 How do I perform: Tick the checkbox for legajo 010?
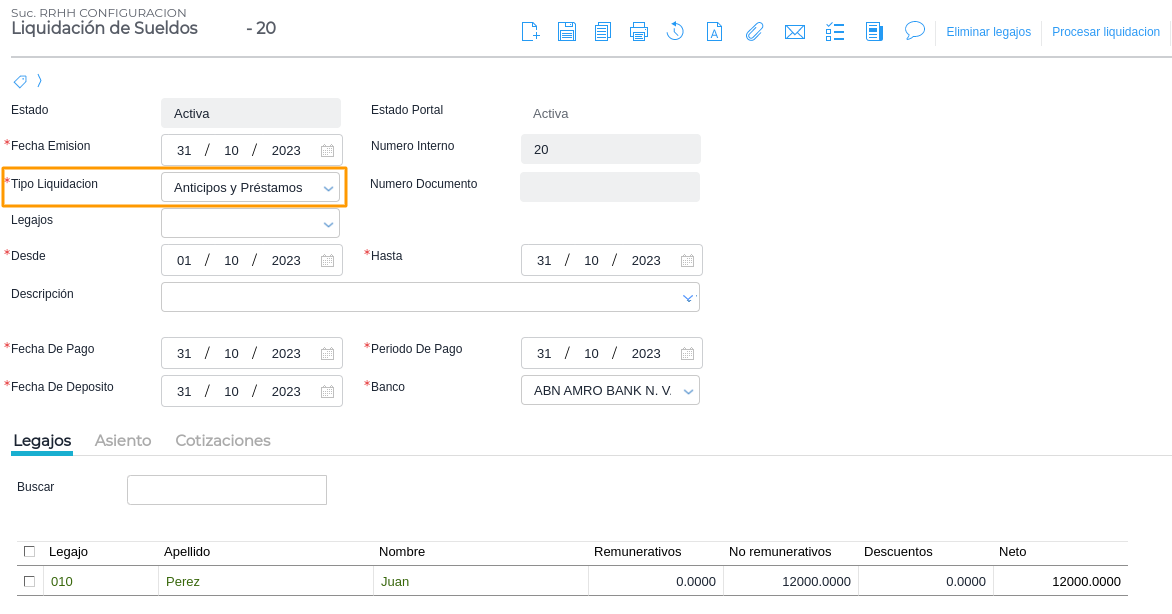point(29,581)
